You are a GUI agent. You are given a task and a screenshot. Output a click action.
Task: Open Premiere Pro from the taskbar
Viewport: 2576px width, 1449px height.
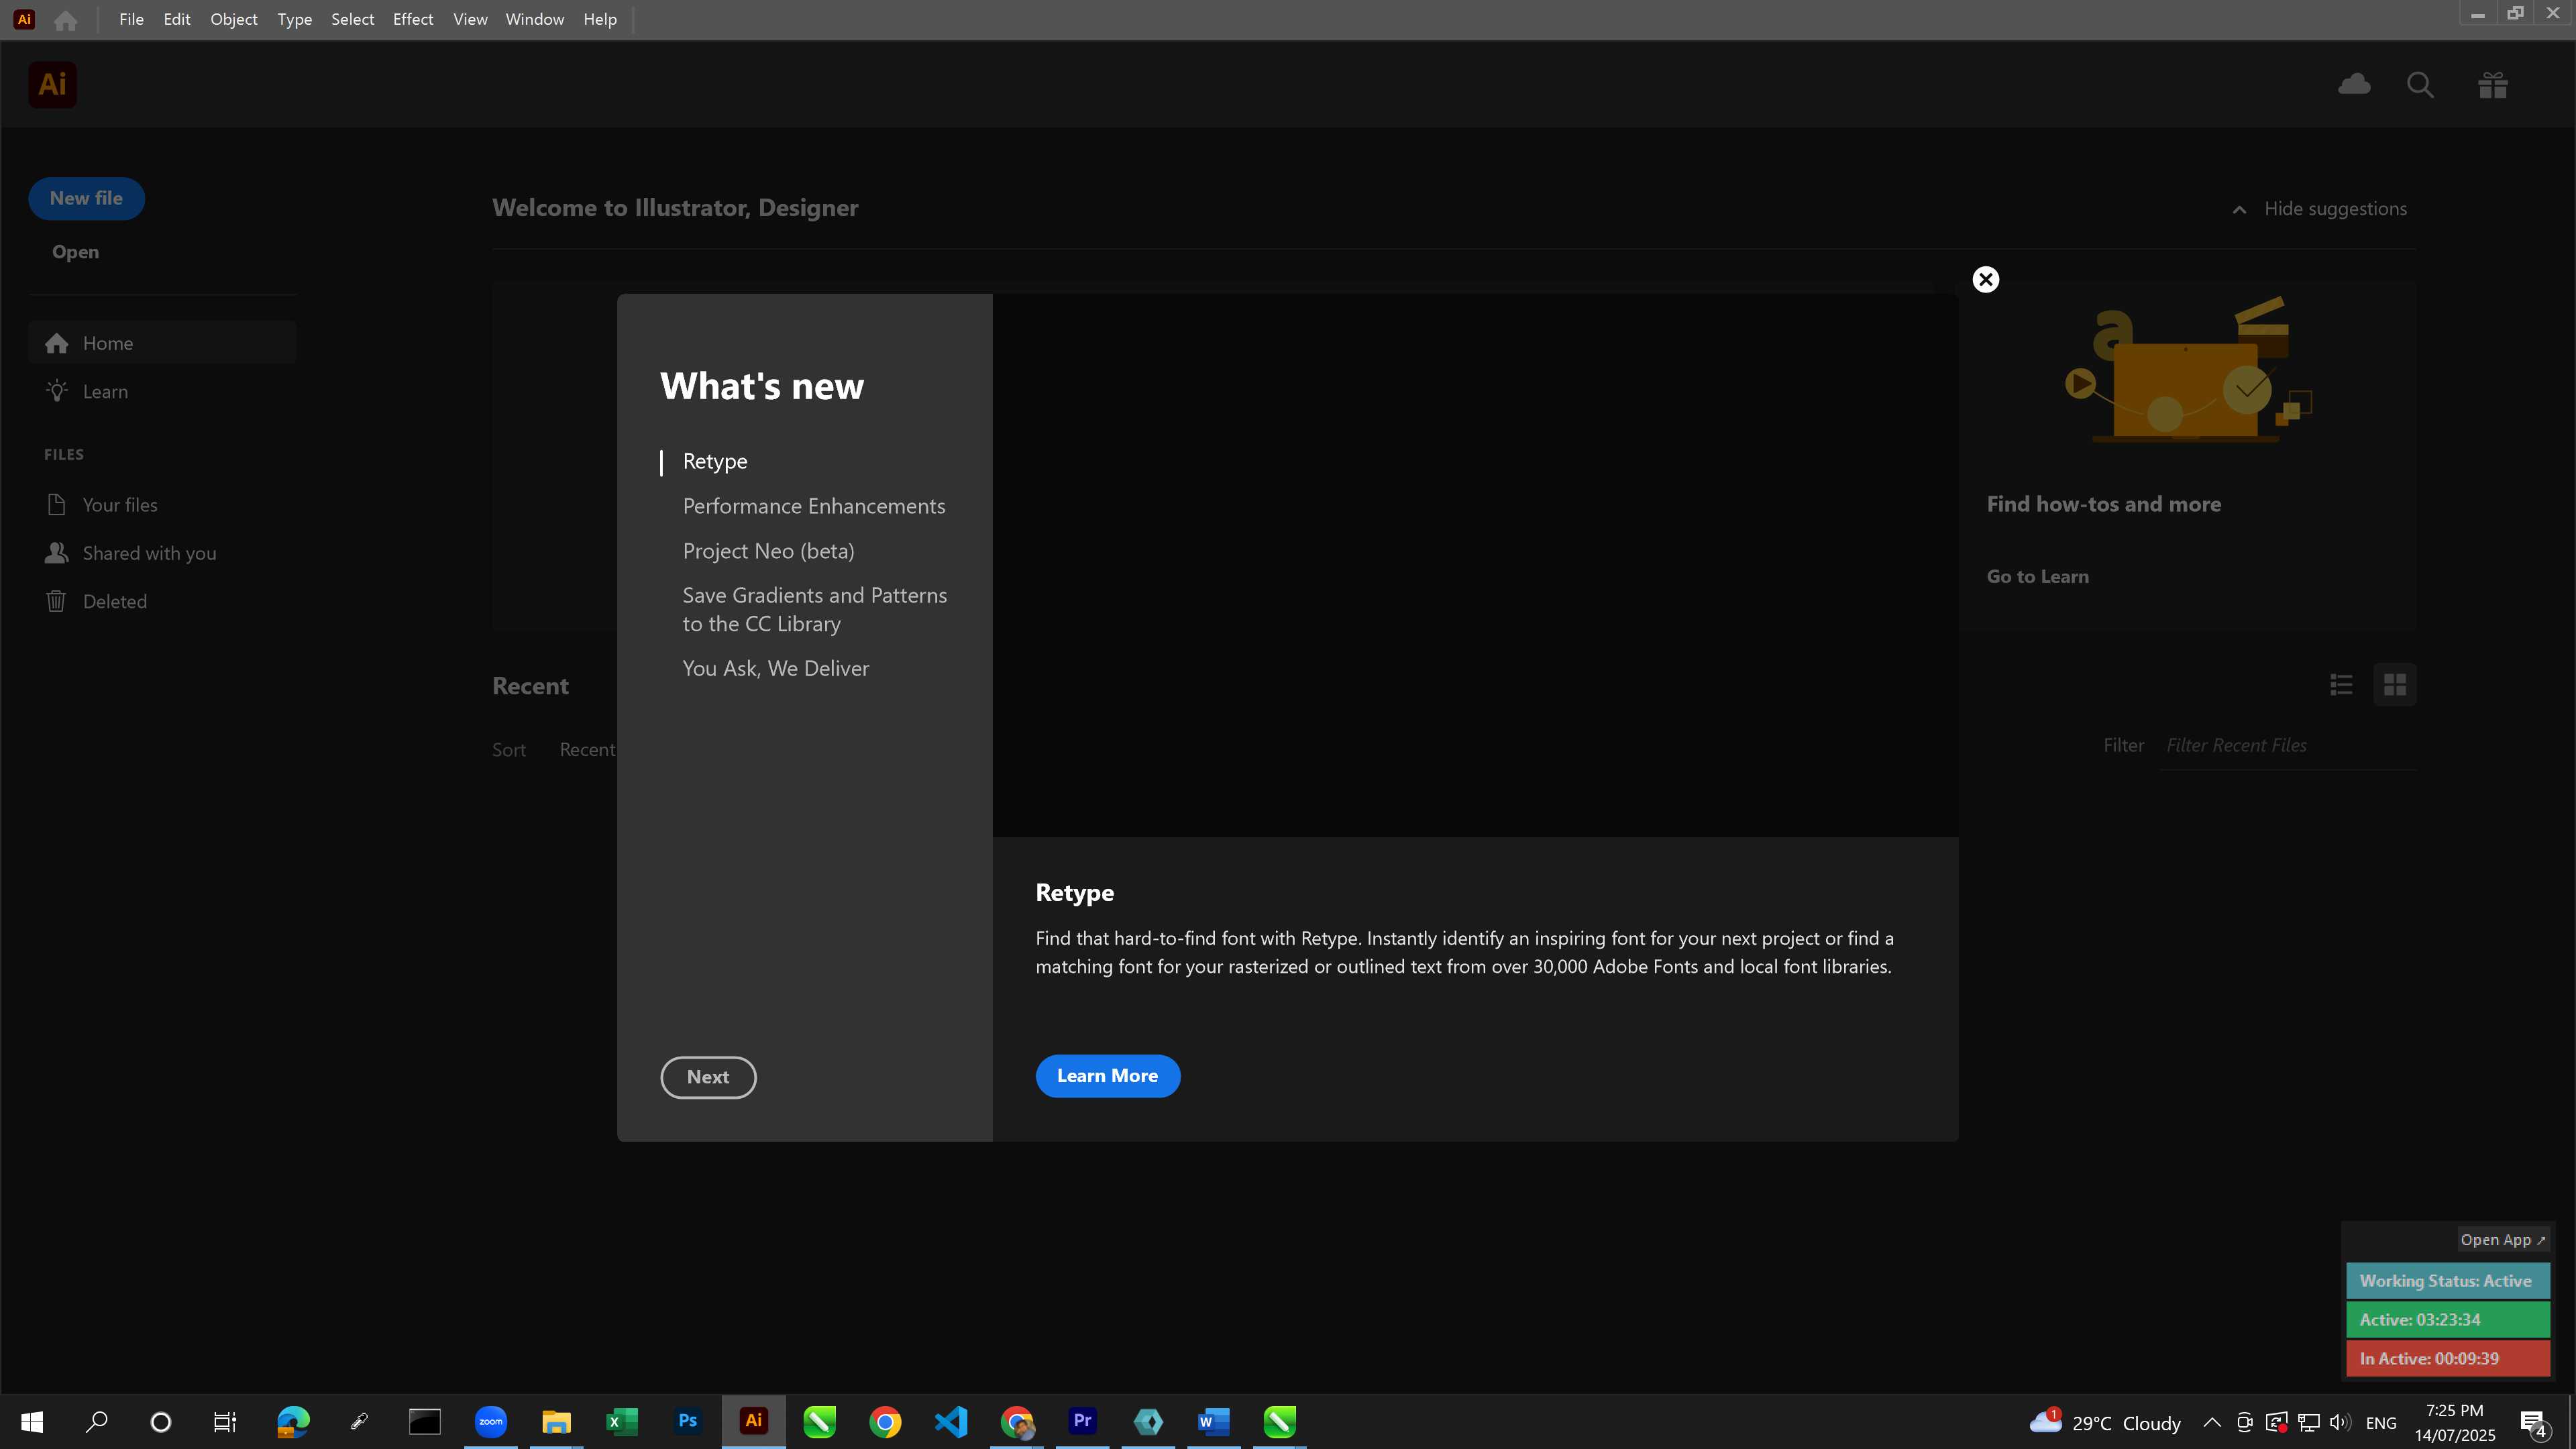point(1083,1422)
